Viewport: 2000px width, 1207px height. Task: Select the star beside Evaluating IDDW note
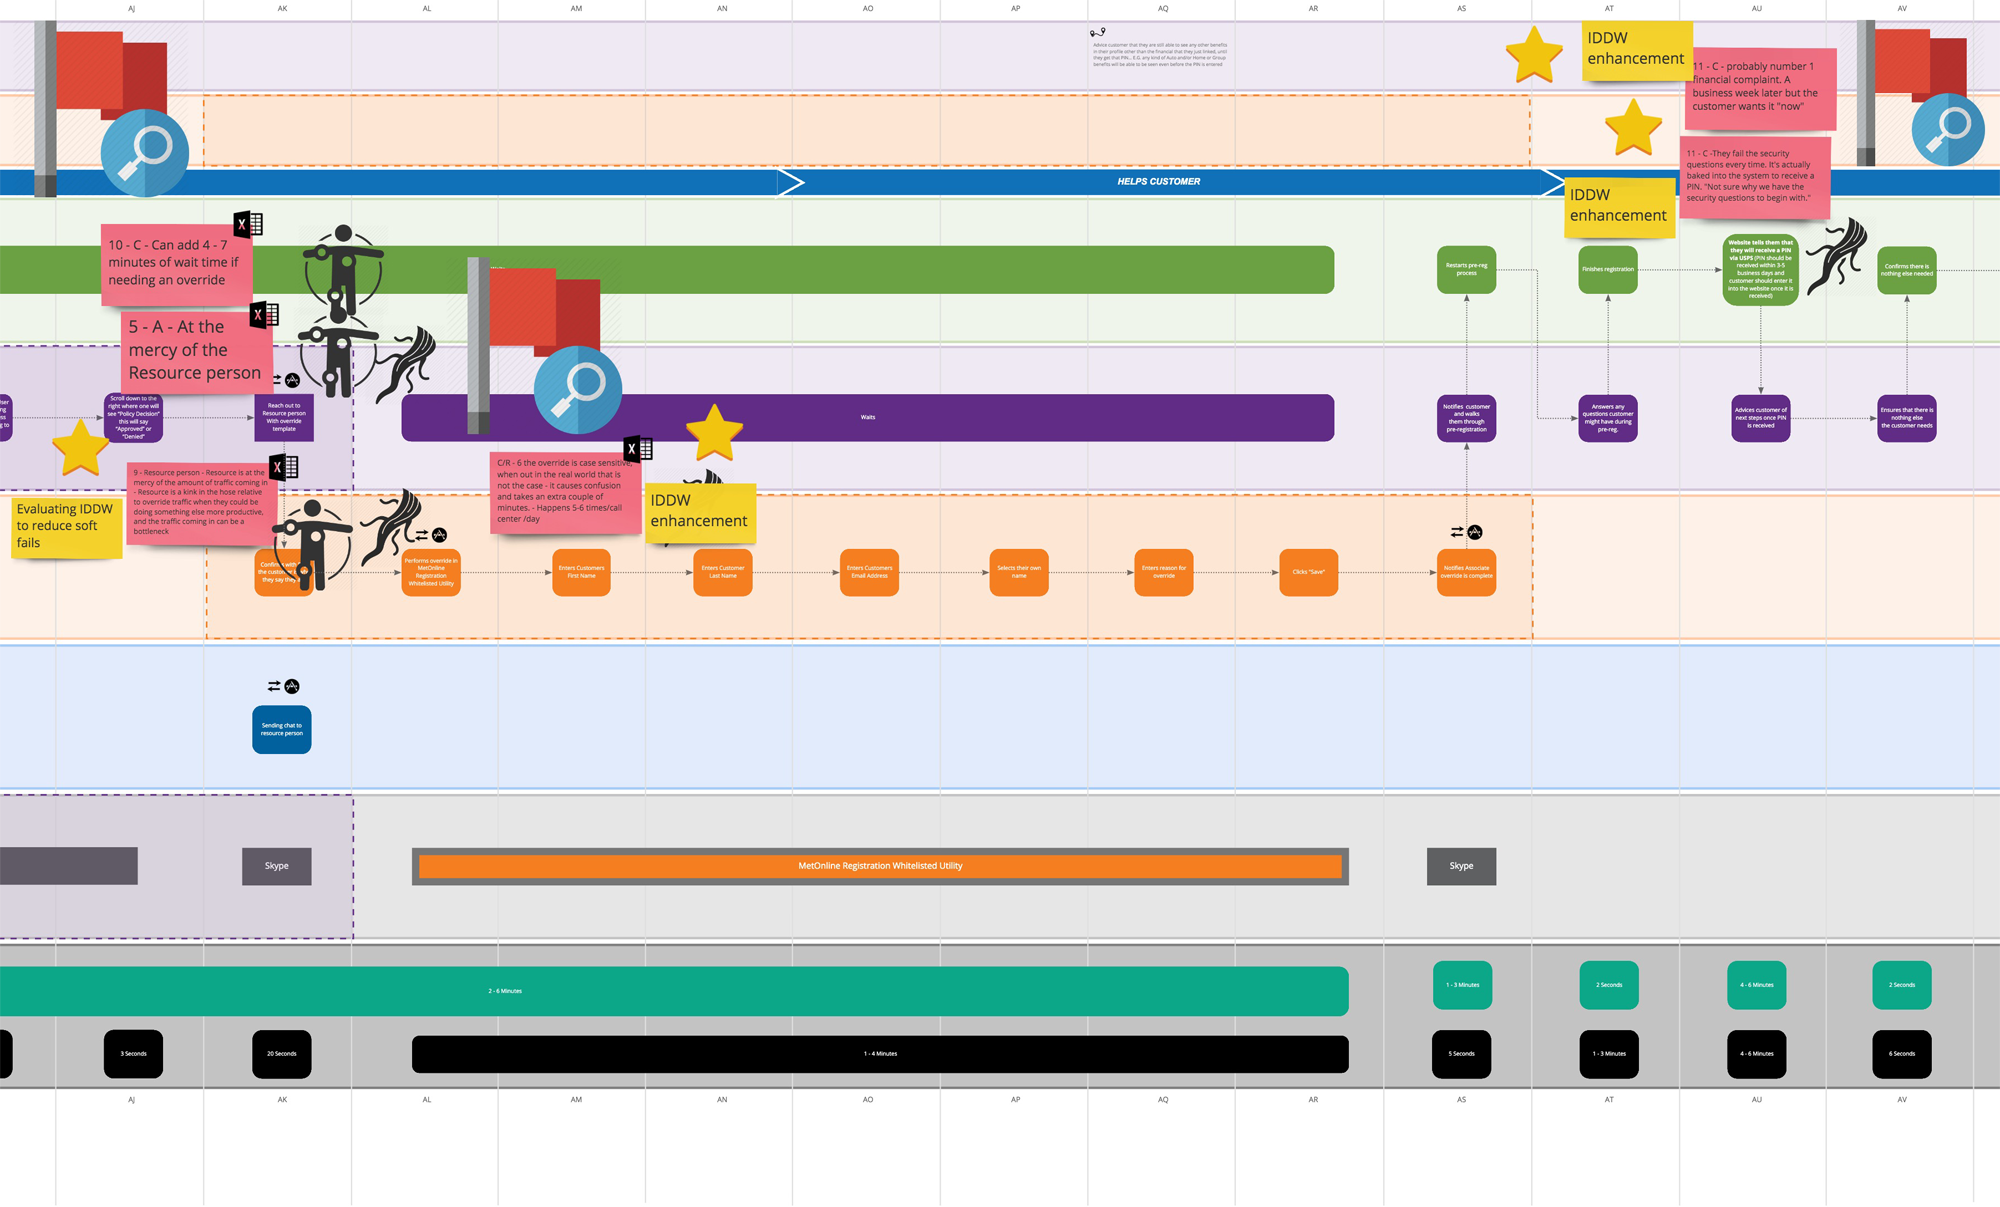[x=80, y=448]
